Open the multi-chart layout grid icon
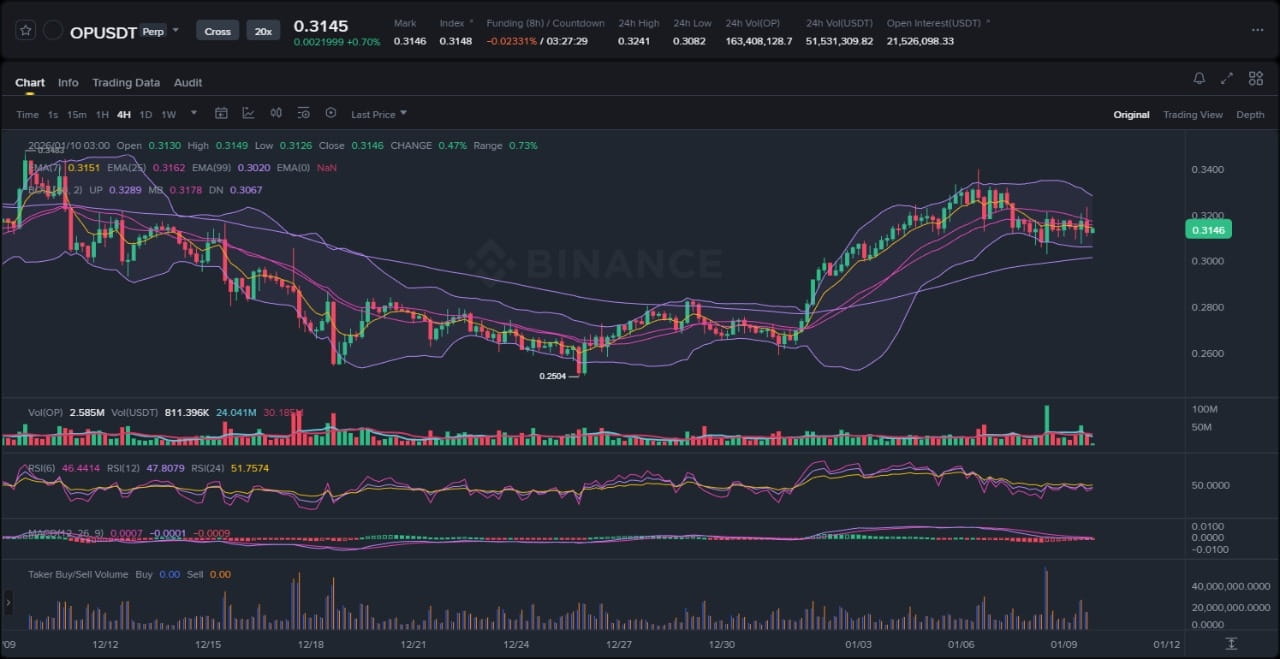The image size is (1280, 659). coord(1254,78)
